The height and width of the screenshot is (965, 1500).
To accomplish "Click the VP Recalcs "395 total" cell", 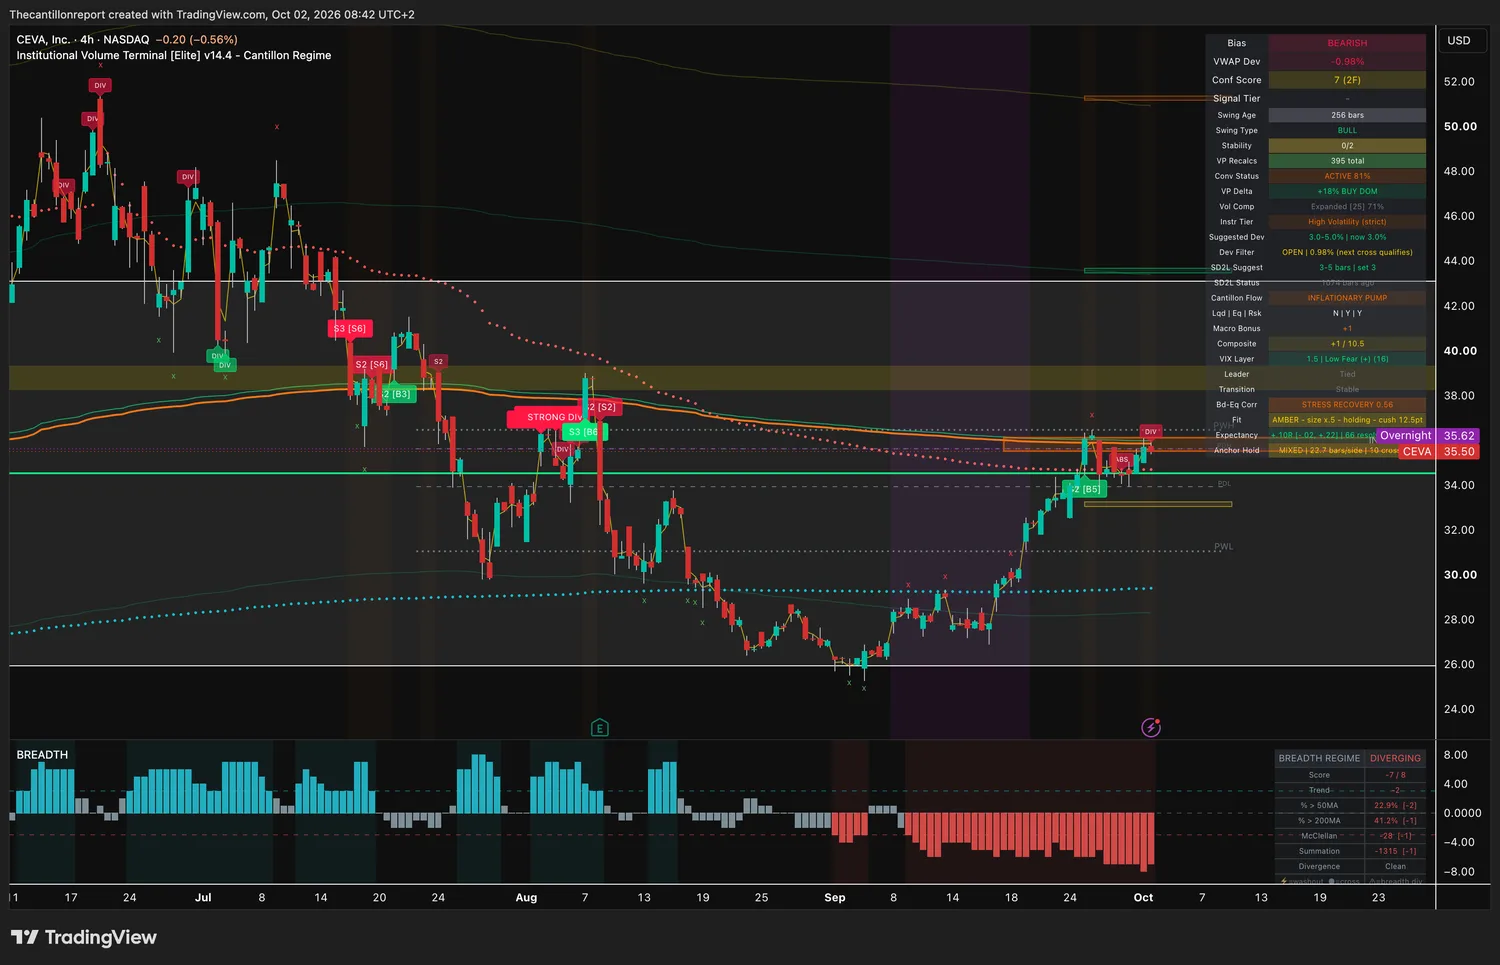I will tap(1347, 161).
